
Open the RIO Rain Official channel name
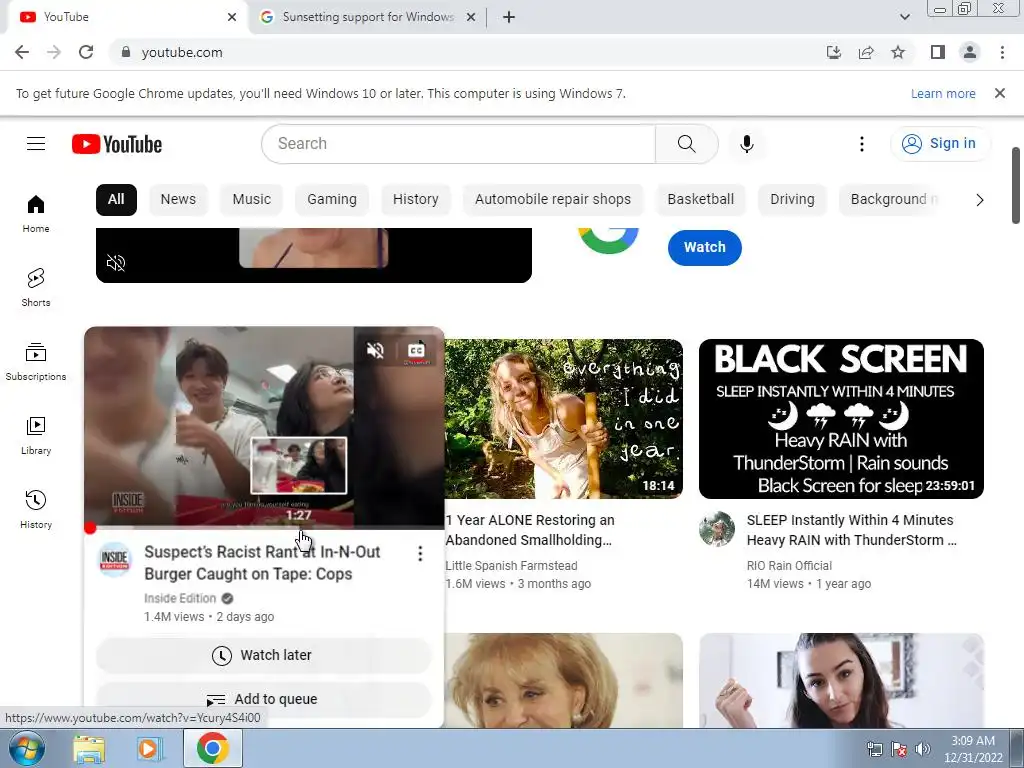click(790, 566)
